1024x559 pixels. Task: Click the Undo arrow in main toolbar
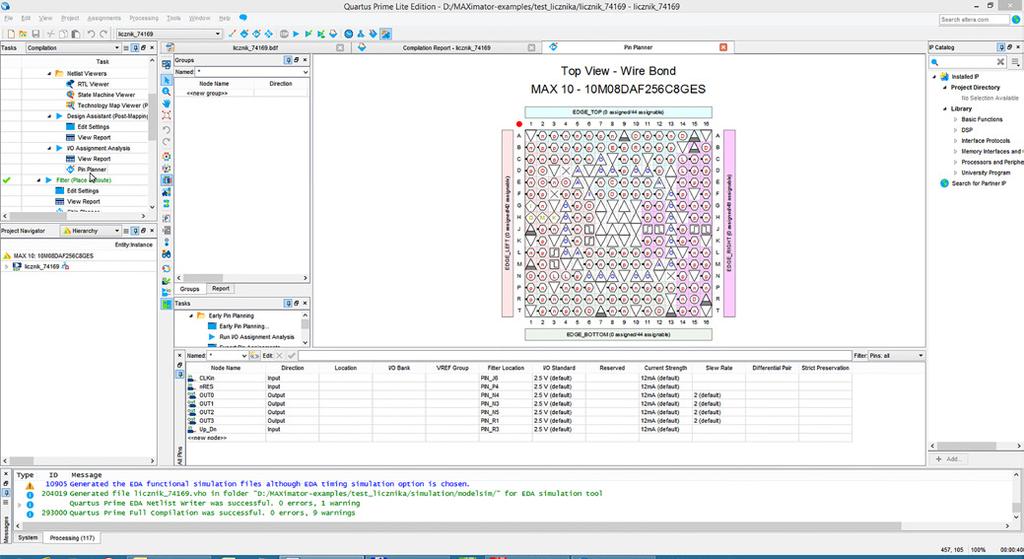click(x=91, y=34)
